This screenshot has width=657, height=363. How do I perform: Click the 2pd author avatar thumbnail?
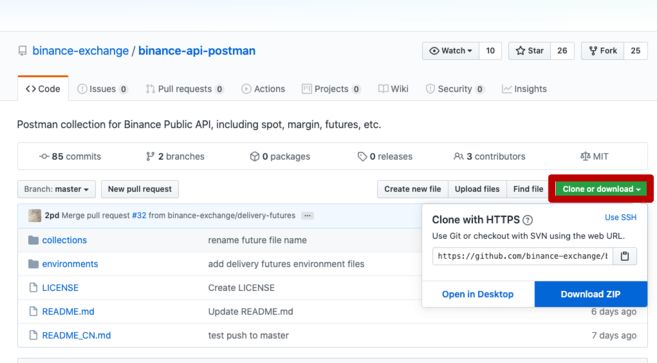(x=34, y=215)
